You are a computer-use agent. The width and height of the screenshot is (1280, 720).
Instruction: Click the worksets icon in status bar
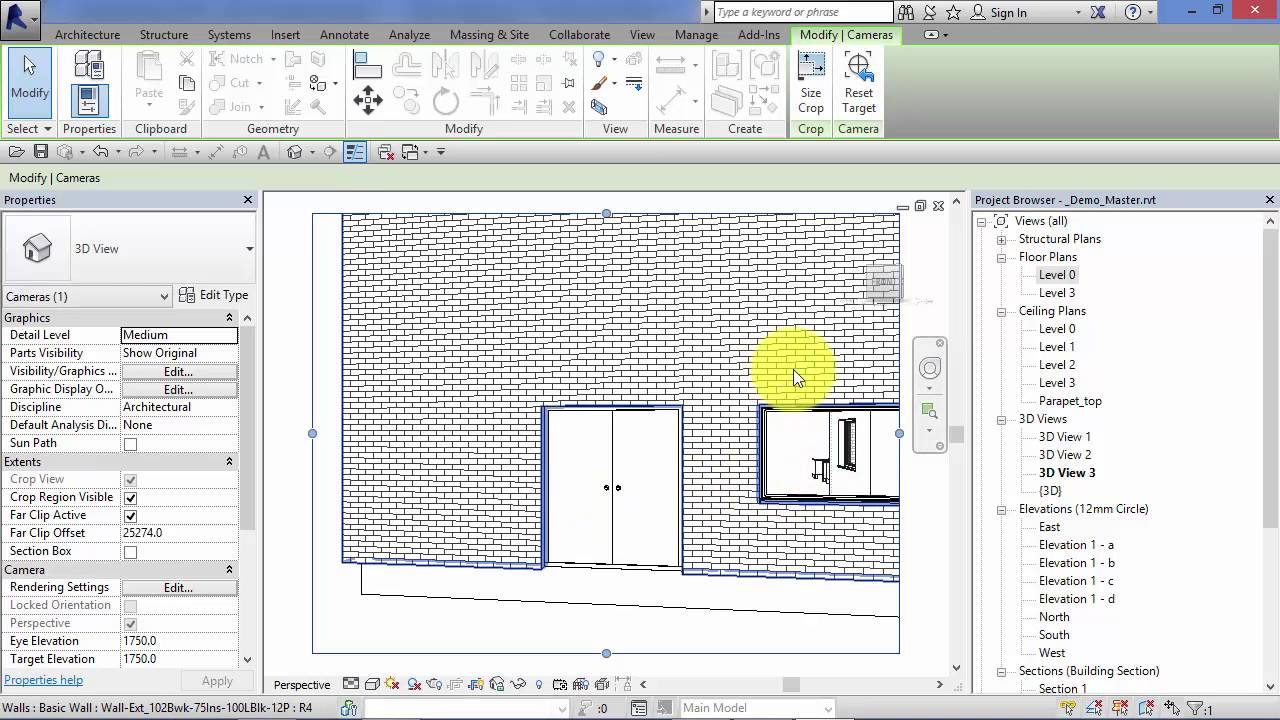tap(349, 708)
